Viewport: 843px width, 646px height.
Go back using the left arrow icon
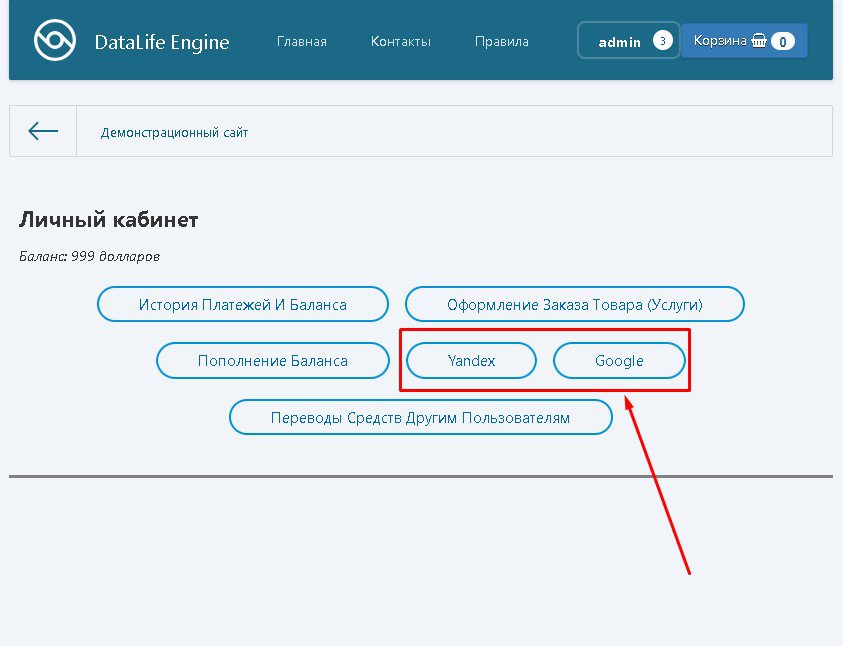click(43, 131)
